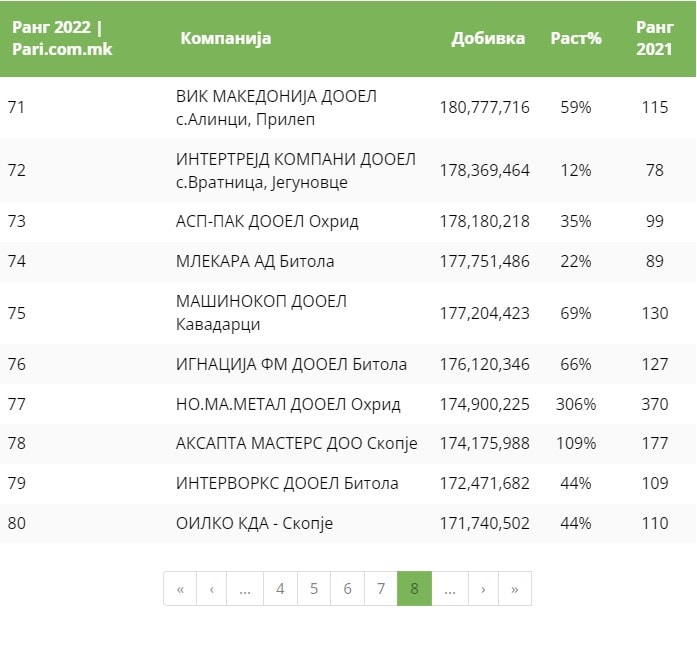Open page 4 in pagination
This screenshot has width=697, height=649.
click(280, 589)
